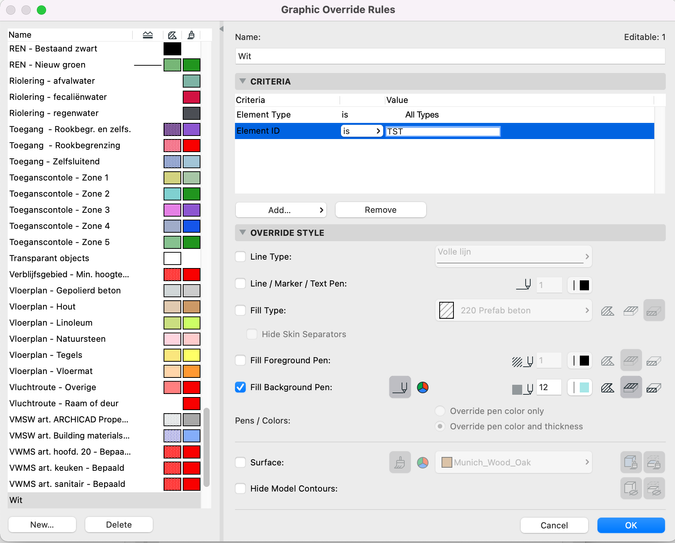Select 'Vluchtroute - Raam of deur' rule

pos(104,403)
